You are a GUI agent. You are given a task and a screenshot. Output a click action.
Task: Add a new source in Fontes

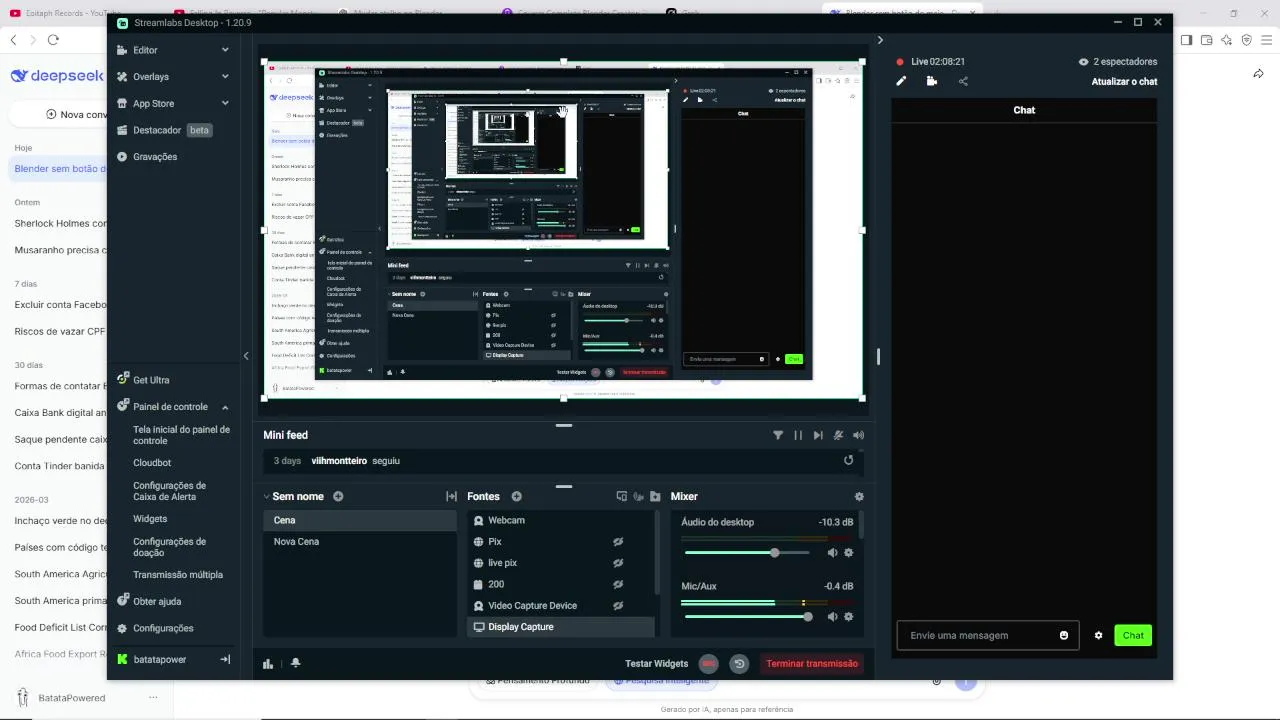click(x=516, y=496)
